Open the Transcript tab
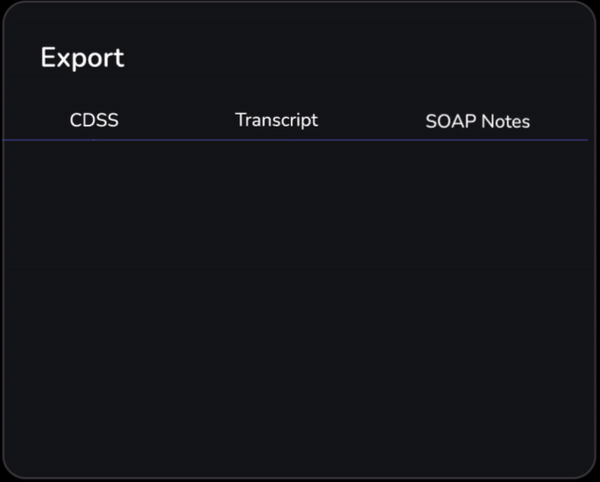600x482 pixels. coord(276,120)
